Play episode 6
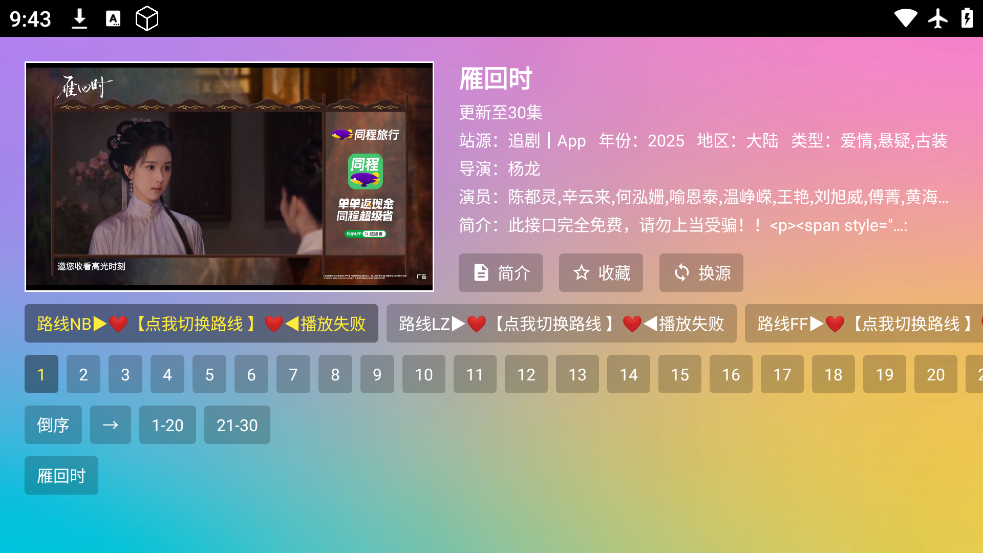The height and width of the screenshot is (553, 983). tap(251, 374)
